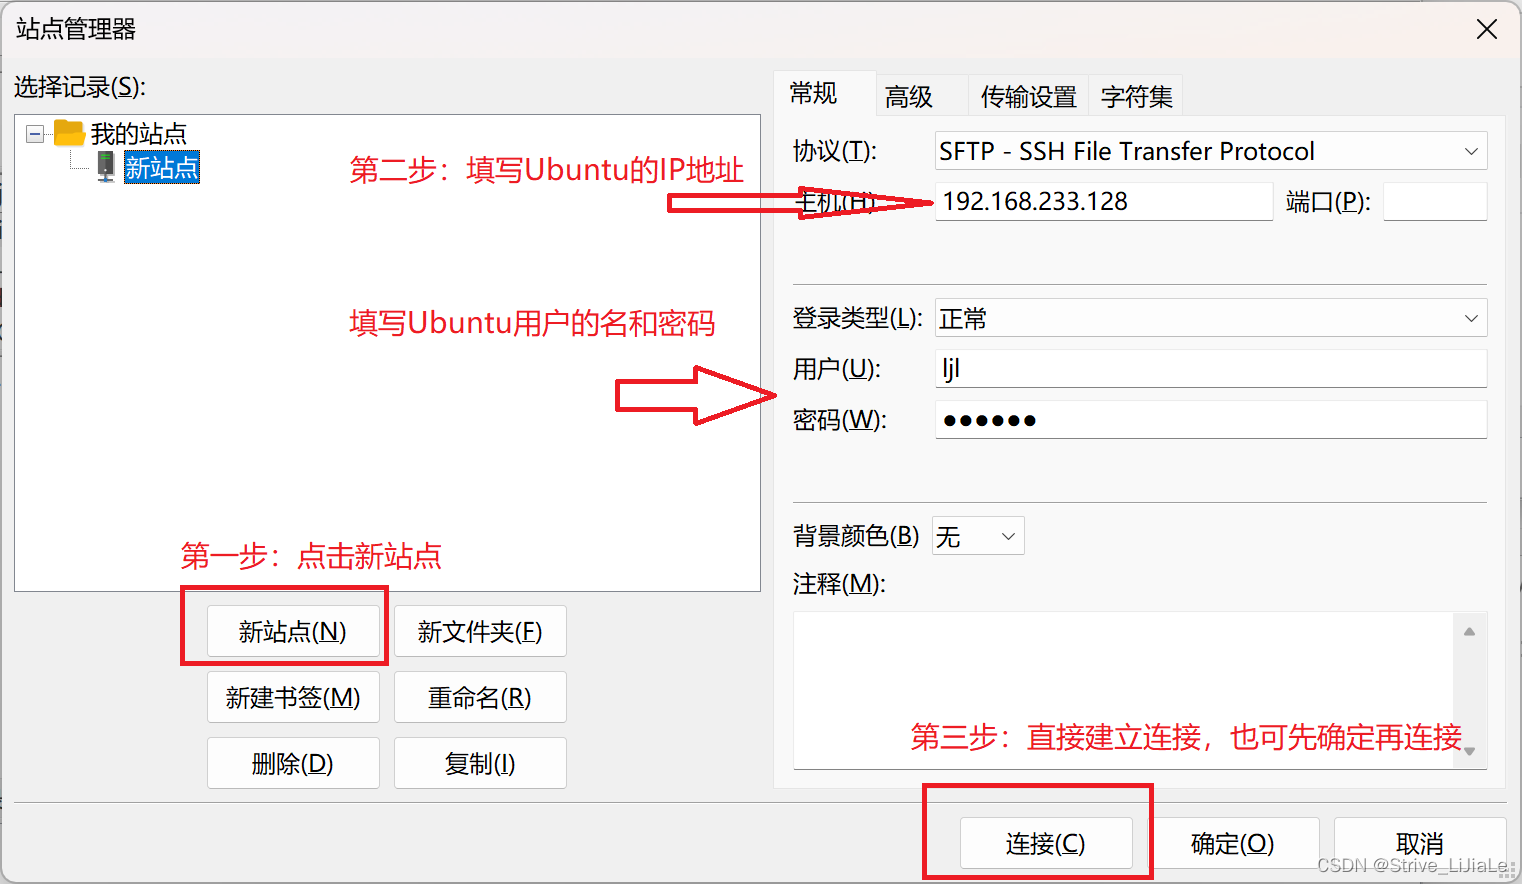This screenshot has width=1522, height=884.
Task: Click the 用户 username field
Action: [x=1211, y=368]
